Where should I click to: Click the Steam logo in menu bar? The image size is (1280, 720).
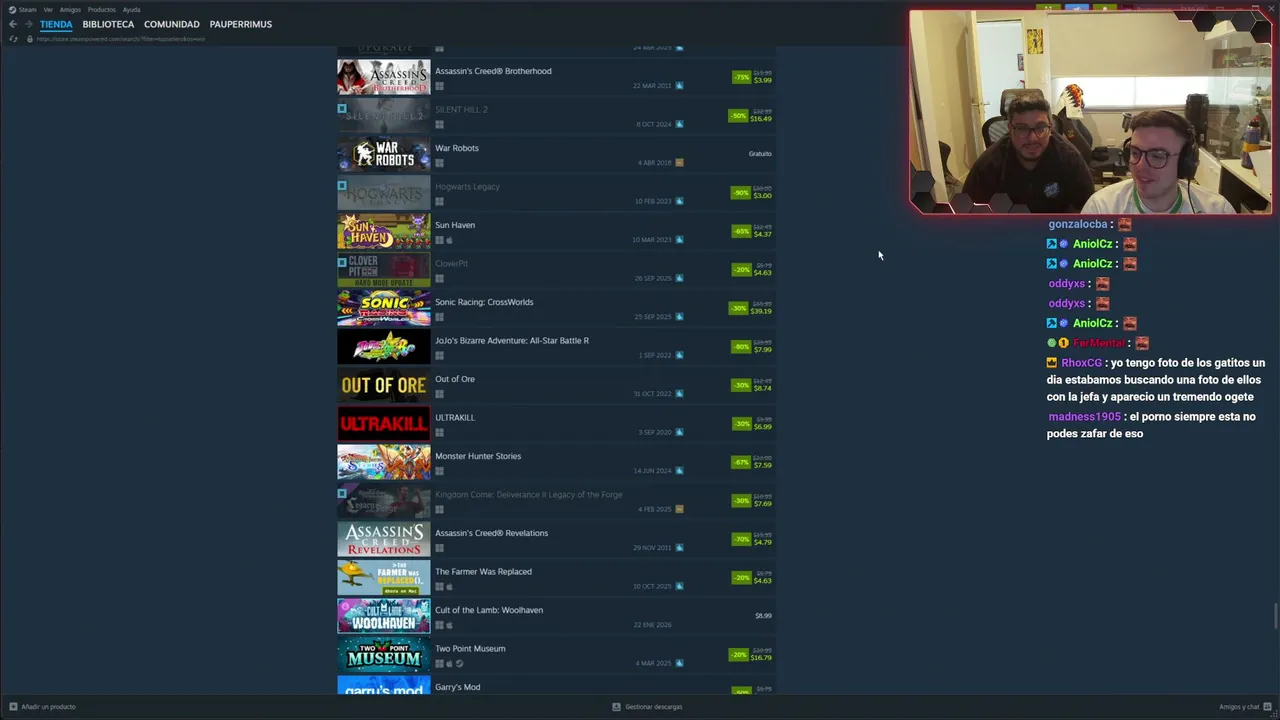(12, 9)
